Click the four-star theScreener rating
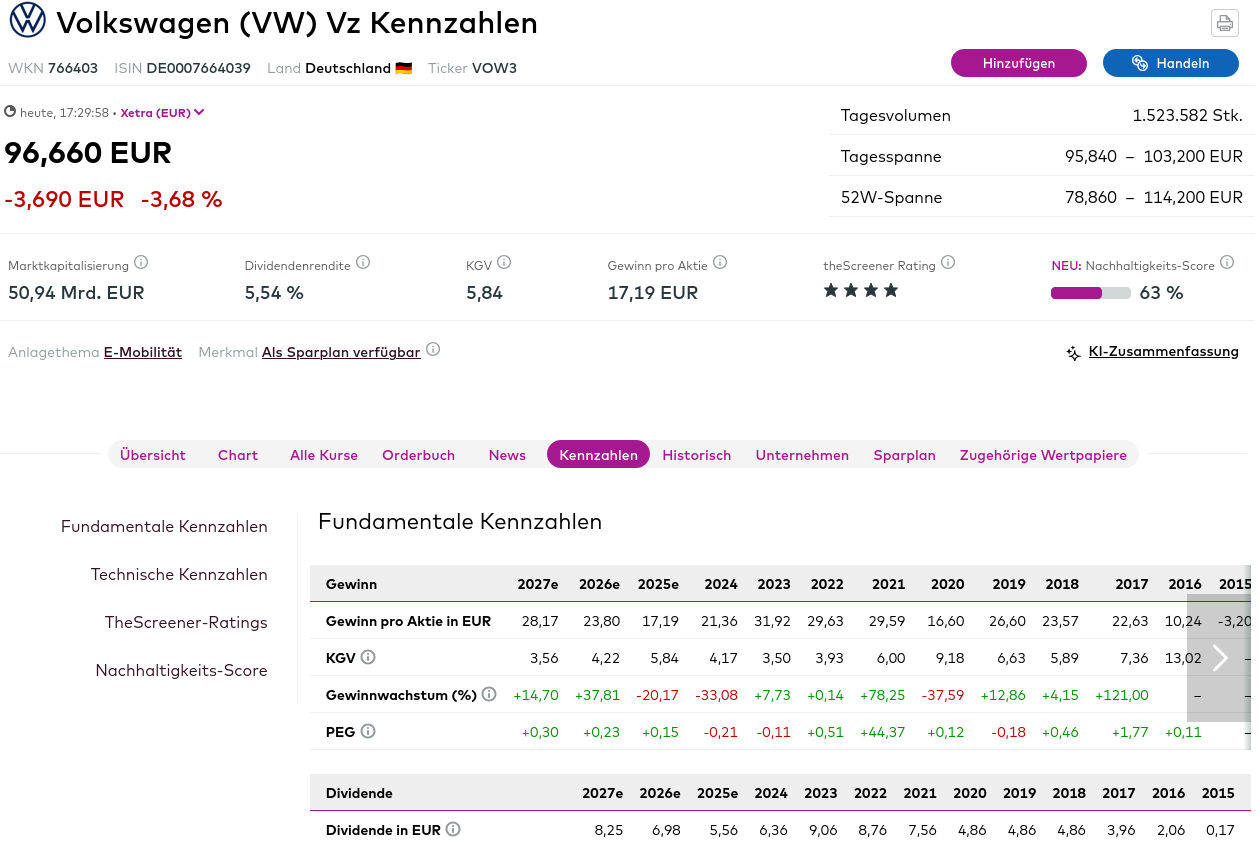This screenshot has width=1260, height=842. click(x=861, y=291)
